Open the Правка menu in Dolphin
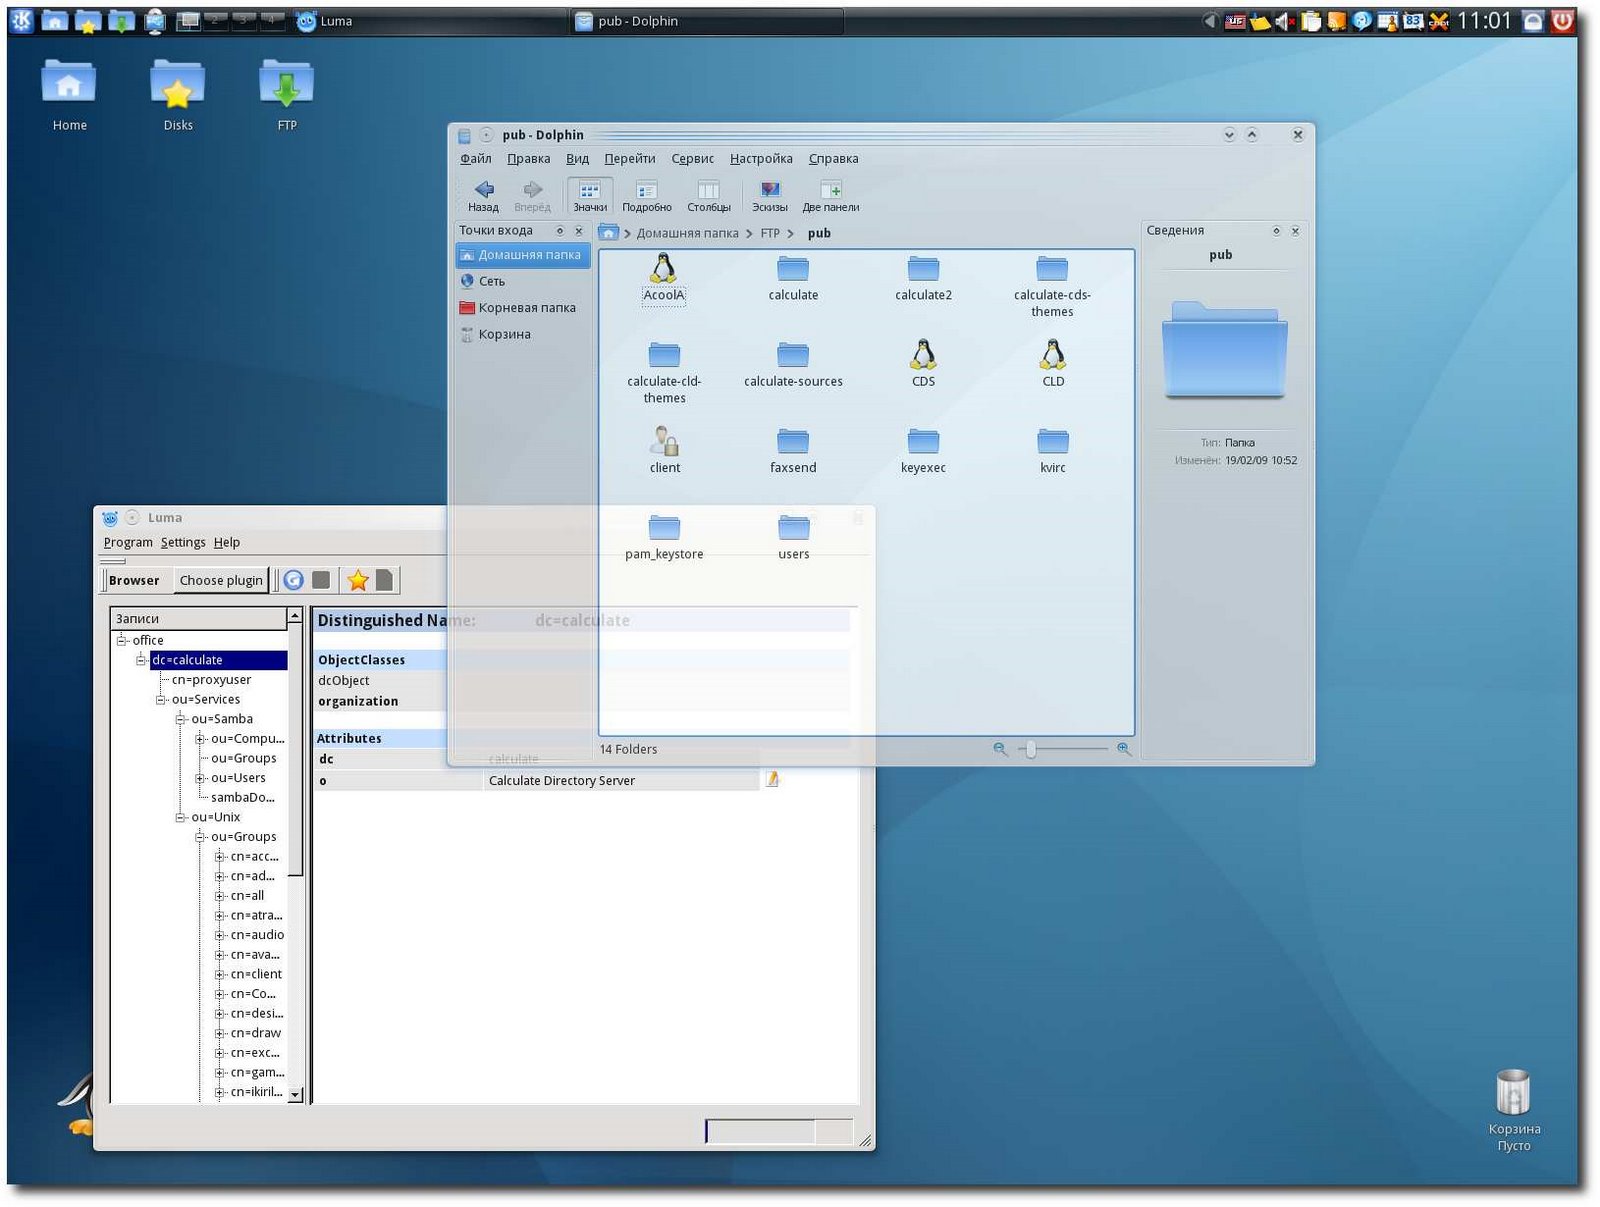Screen dimensions: 1600x1207 (x=528, y=159)
